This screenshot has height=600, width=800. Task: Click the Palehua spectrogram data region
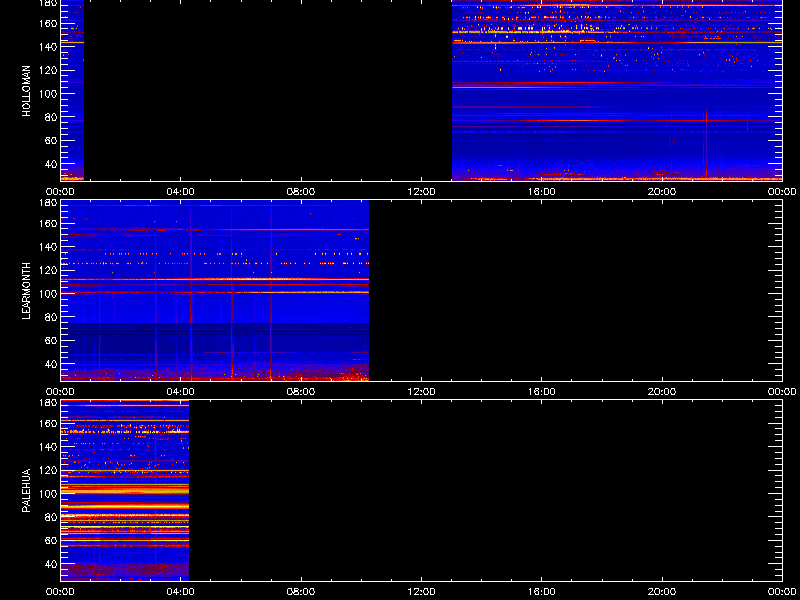tap(125, 490)
